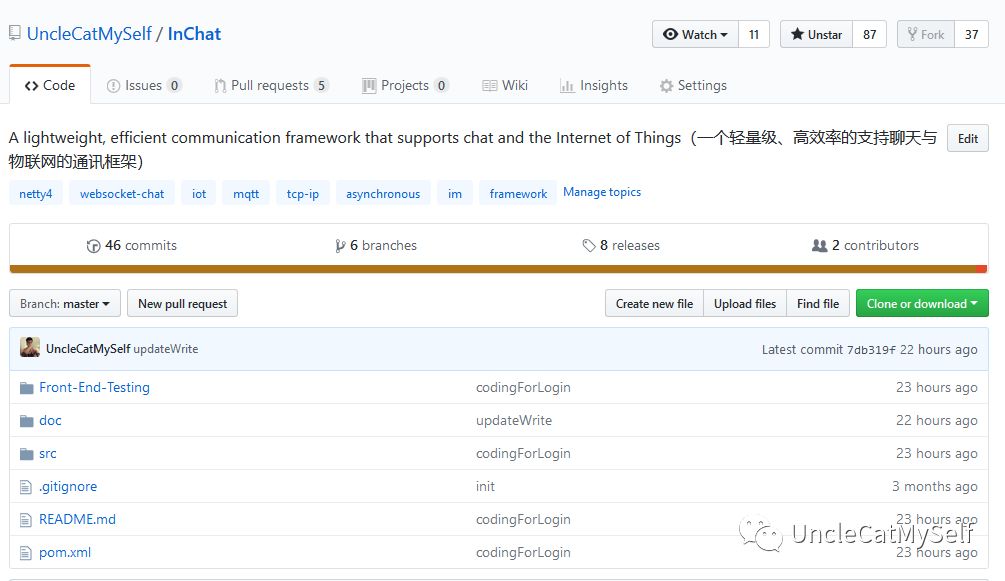The width and height of the screenshot is (1005, 581).
Task: Open the init commit message for .gitignore
Action: (x=485, y=487)
